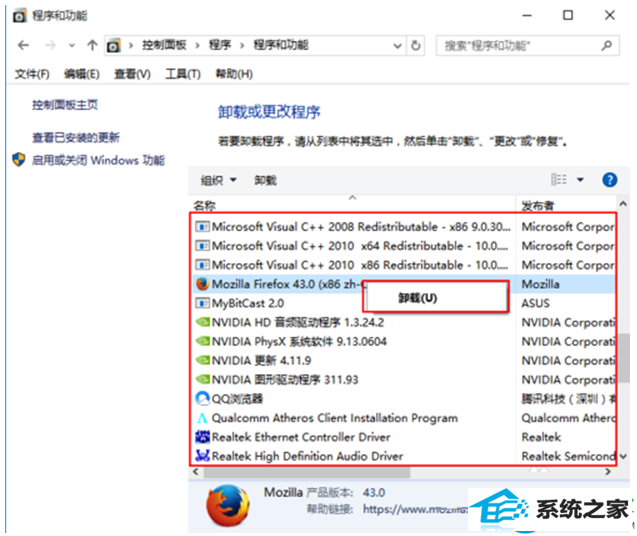Image resolution: width=637 pixels, height=536 pixels.
Task: Sort by the 发布者 column header
Action: 538,206
